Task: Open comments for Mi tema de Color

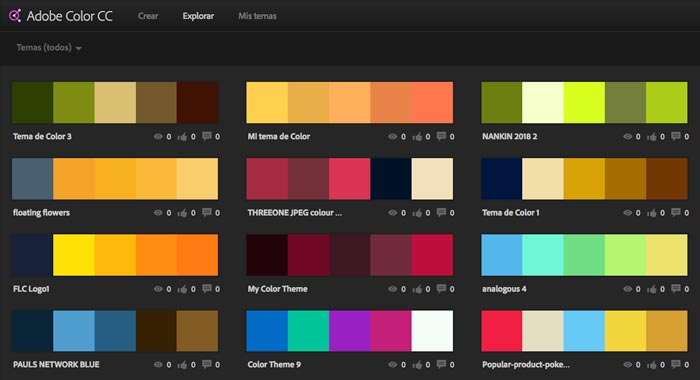Action: (441, 136)
